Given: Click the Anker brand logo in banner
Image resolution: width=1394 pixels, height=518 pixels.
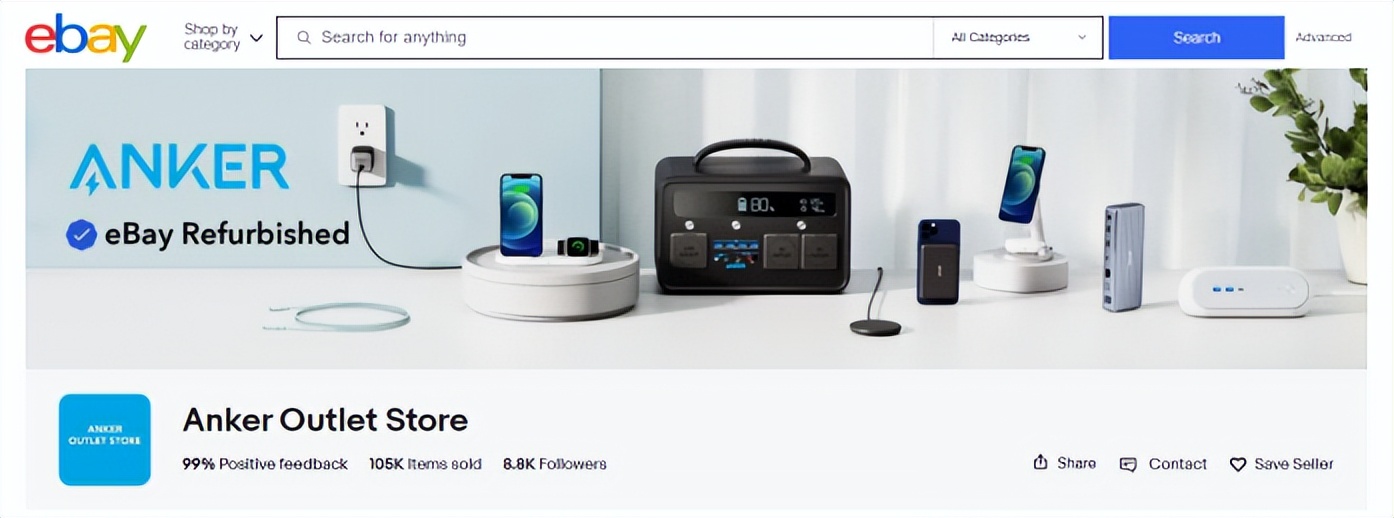Looking at the screenshot, I should [179, 167].
